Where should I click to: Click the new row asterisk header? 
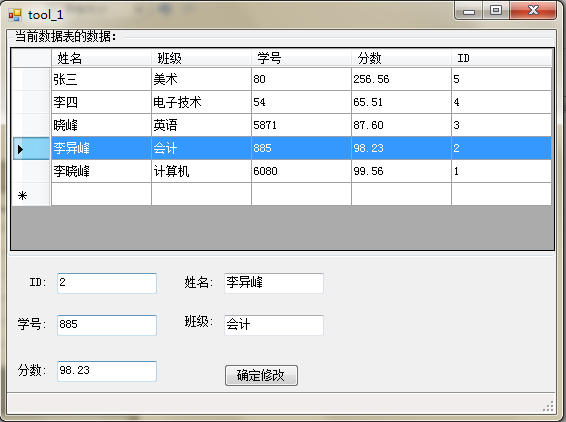(x=31, y=195)
